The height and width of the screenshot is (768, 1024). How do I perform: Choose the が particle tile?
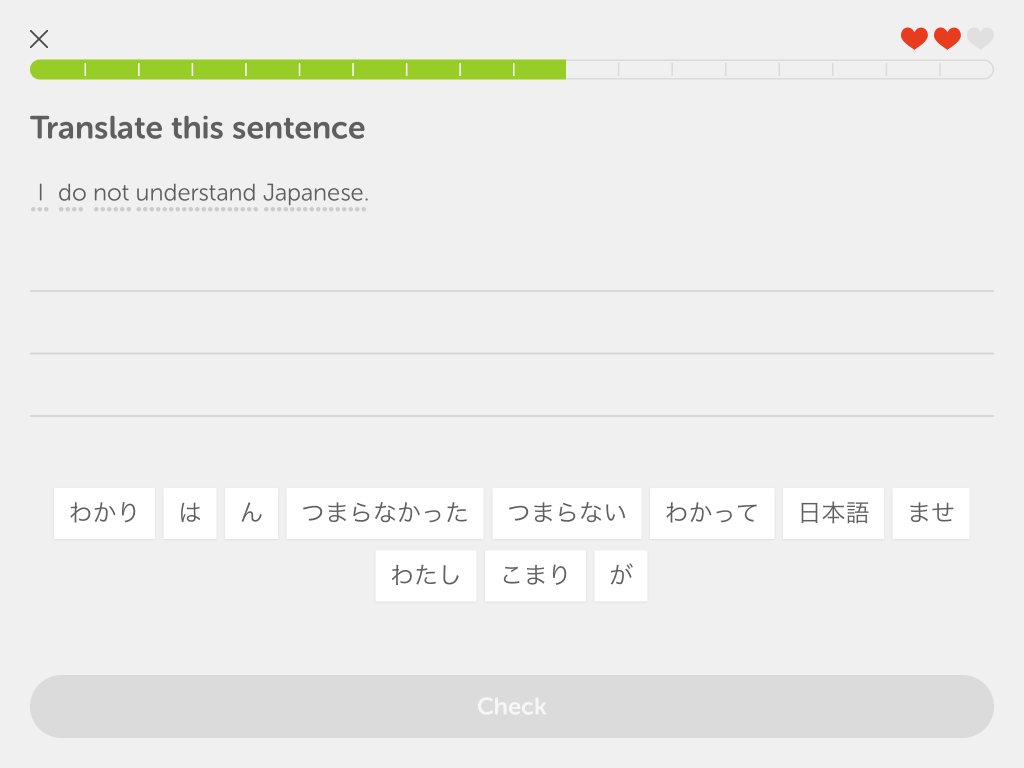(621, 576)
